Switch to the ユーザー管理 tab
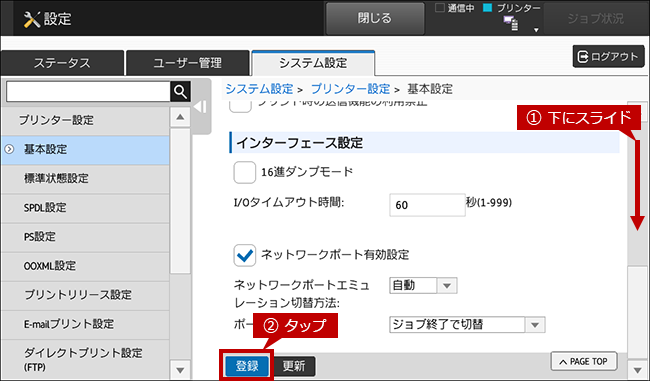The height and width of the screenshot is (381, 650). 187,63
